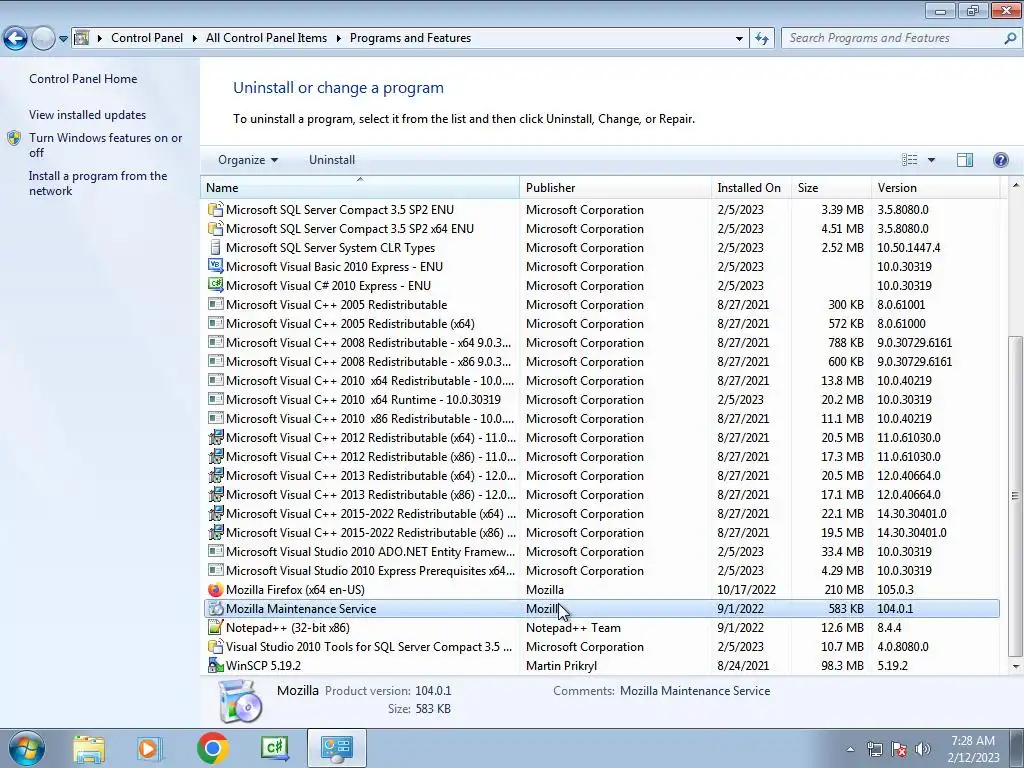This screenshot has width=1024, height=768.
Task: Open Control Panel Home link
Action: click(83, 79)
